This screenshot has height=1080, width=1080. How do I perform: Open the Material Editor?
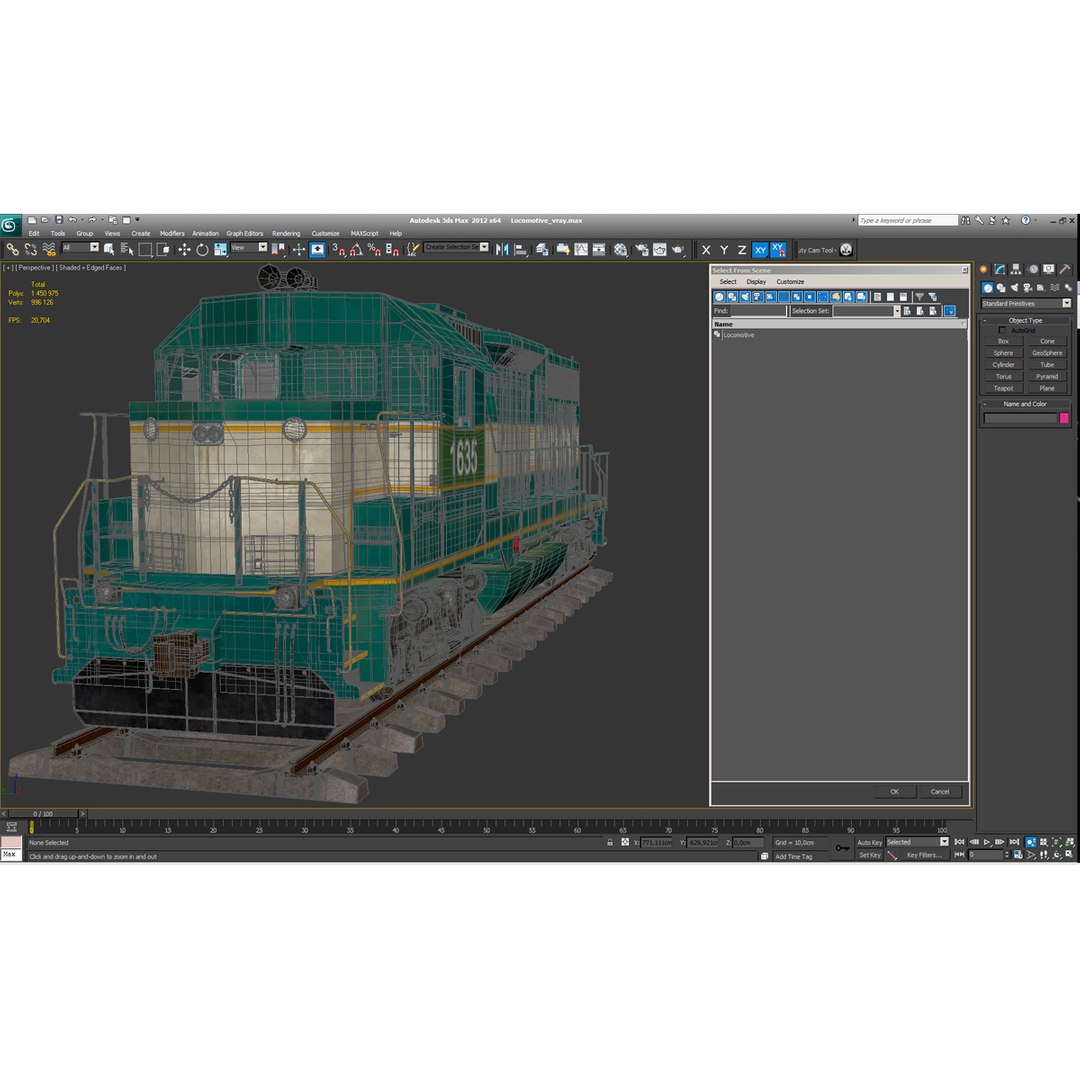[x=621, y=249]
